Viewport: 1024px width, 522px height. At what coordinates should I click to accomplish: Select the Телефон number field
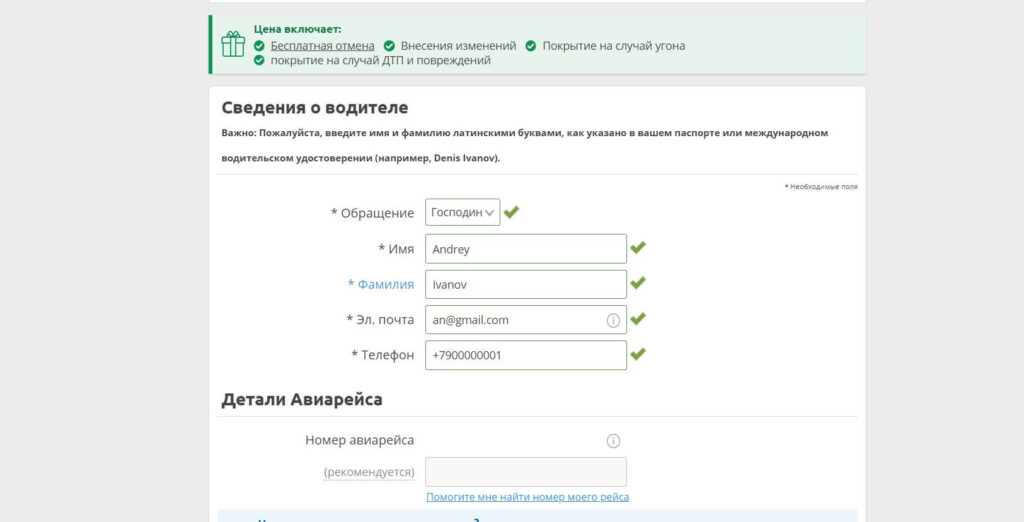[525, 355]
